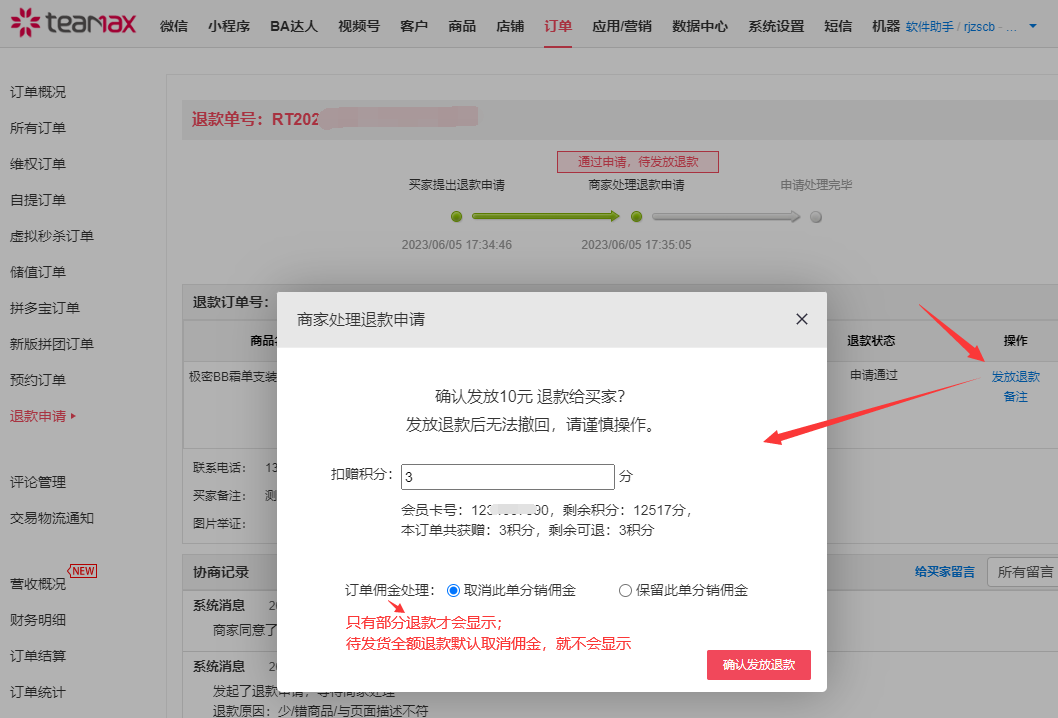Click the 备注 link under operations
The width and height of the screenshot is (1058, 718).
pos(1015,397)
